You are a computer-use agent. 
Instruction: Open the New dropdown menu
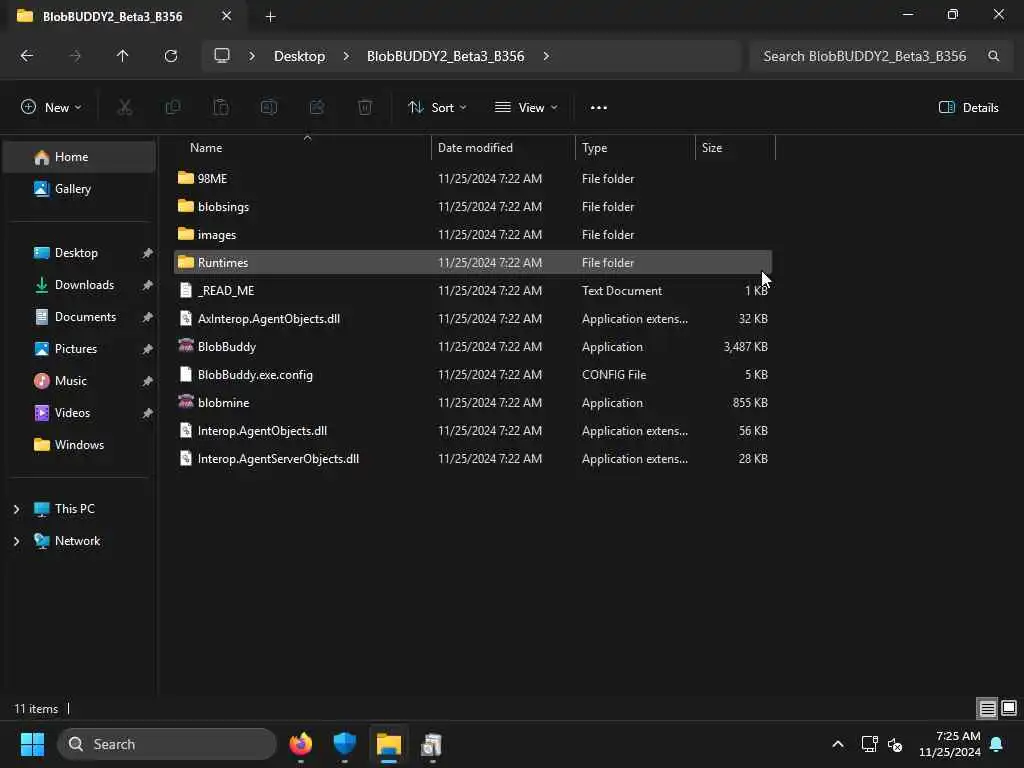click(x=51, y=107)
